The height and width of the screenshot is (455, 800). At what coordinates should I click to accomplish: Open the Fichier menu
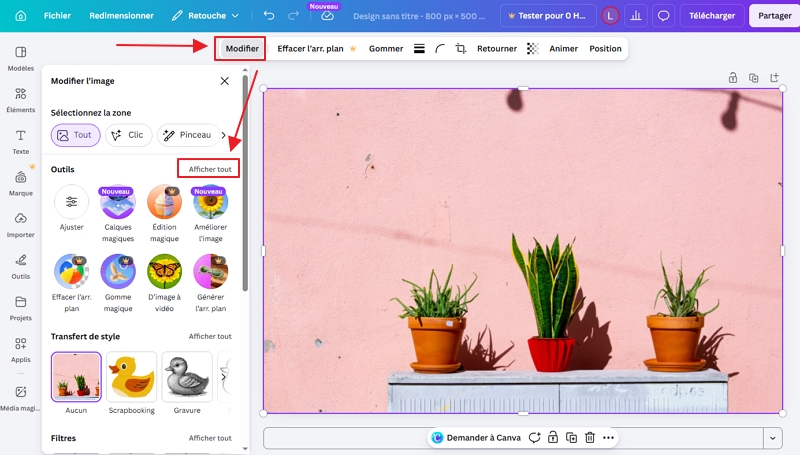point(57,16)
